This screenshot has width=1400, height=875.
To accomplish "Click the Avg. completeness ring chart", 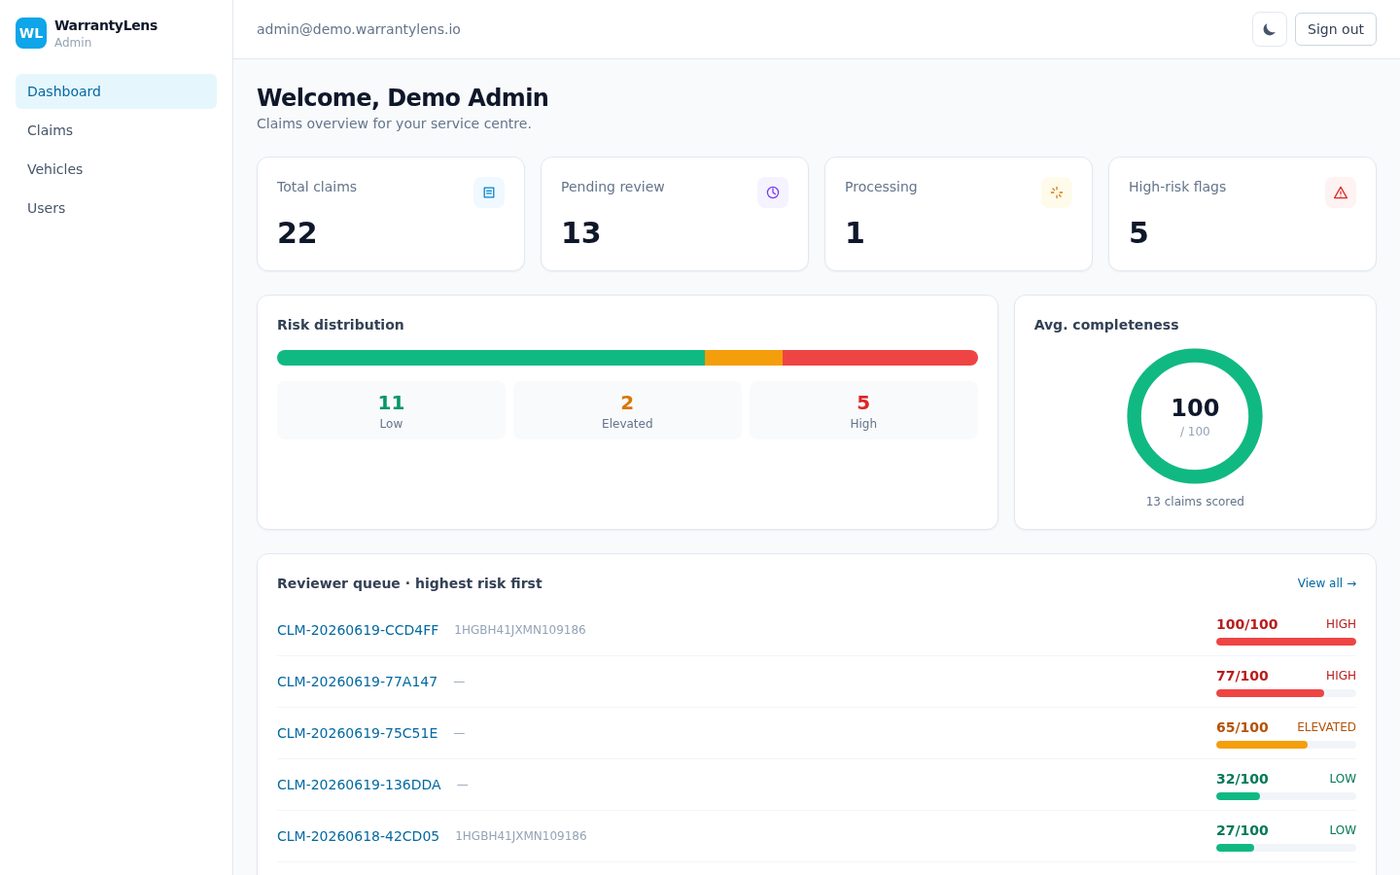I will pyautogui.click(x=1195, y=416).
